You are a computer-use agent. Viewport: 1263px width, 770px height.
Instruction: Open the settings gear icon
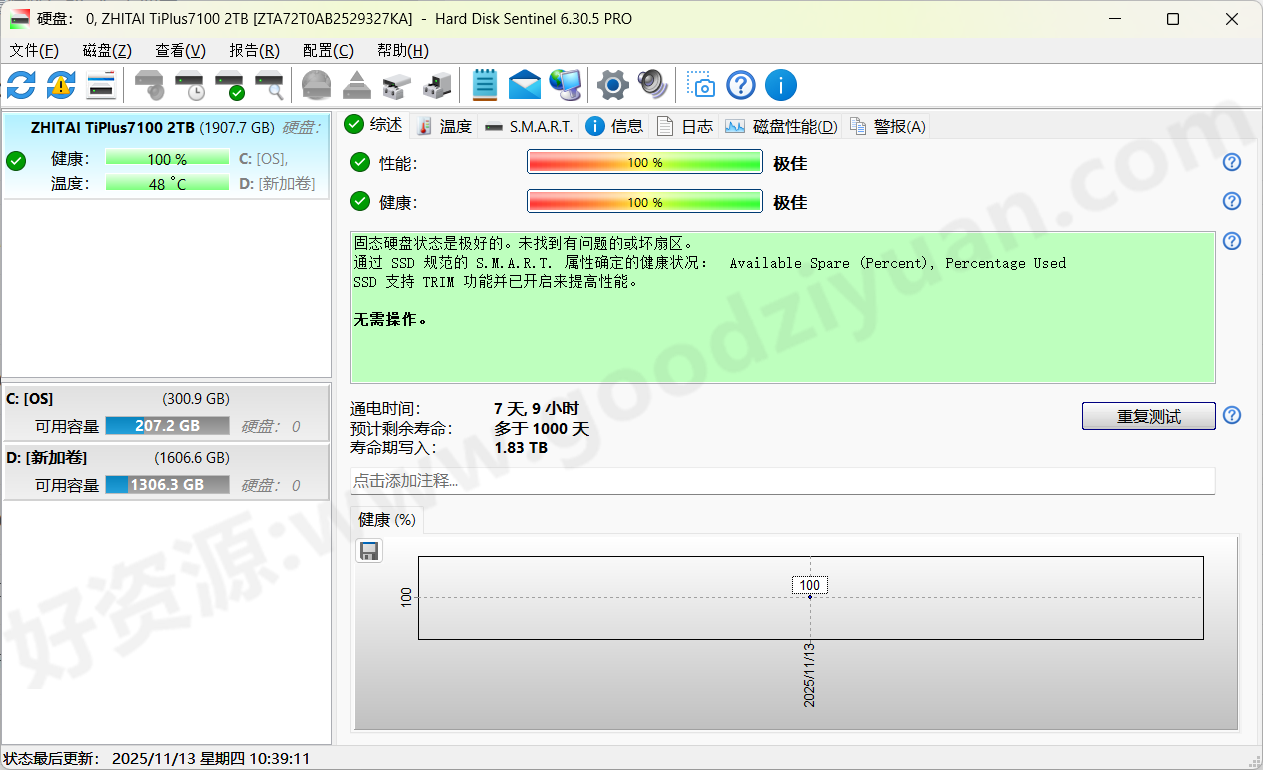point(612,85)
